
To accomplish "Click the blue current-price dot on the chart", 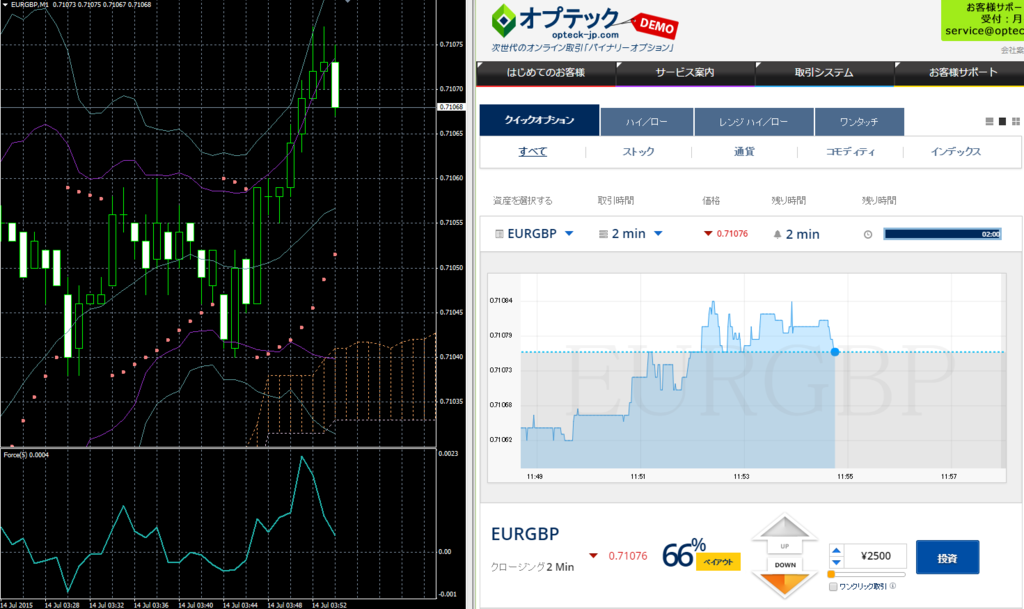I will (x=835, y=352).
